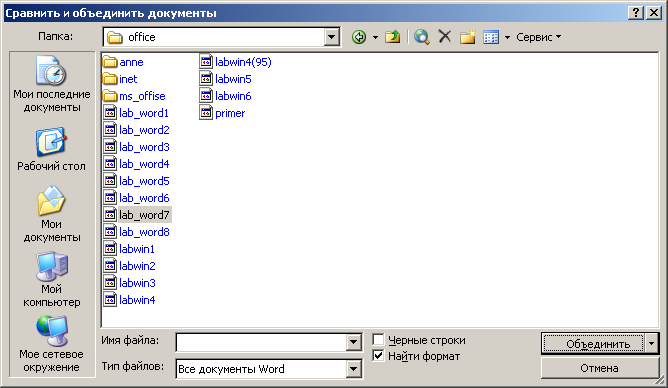The width and height of the screenshot is (668, 388).
Task: Click the dialog help question mark button
Action: pos(636,13)
